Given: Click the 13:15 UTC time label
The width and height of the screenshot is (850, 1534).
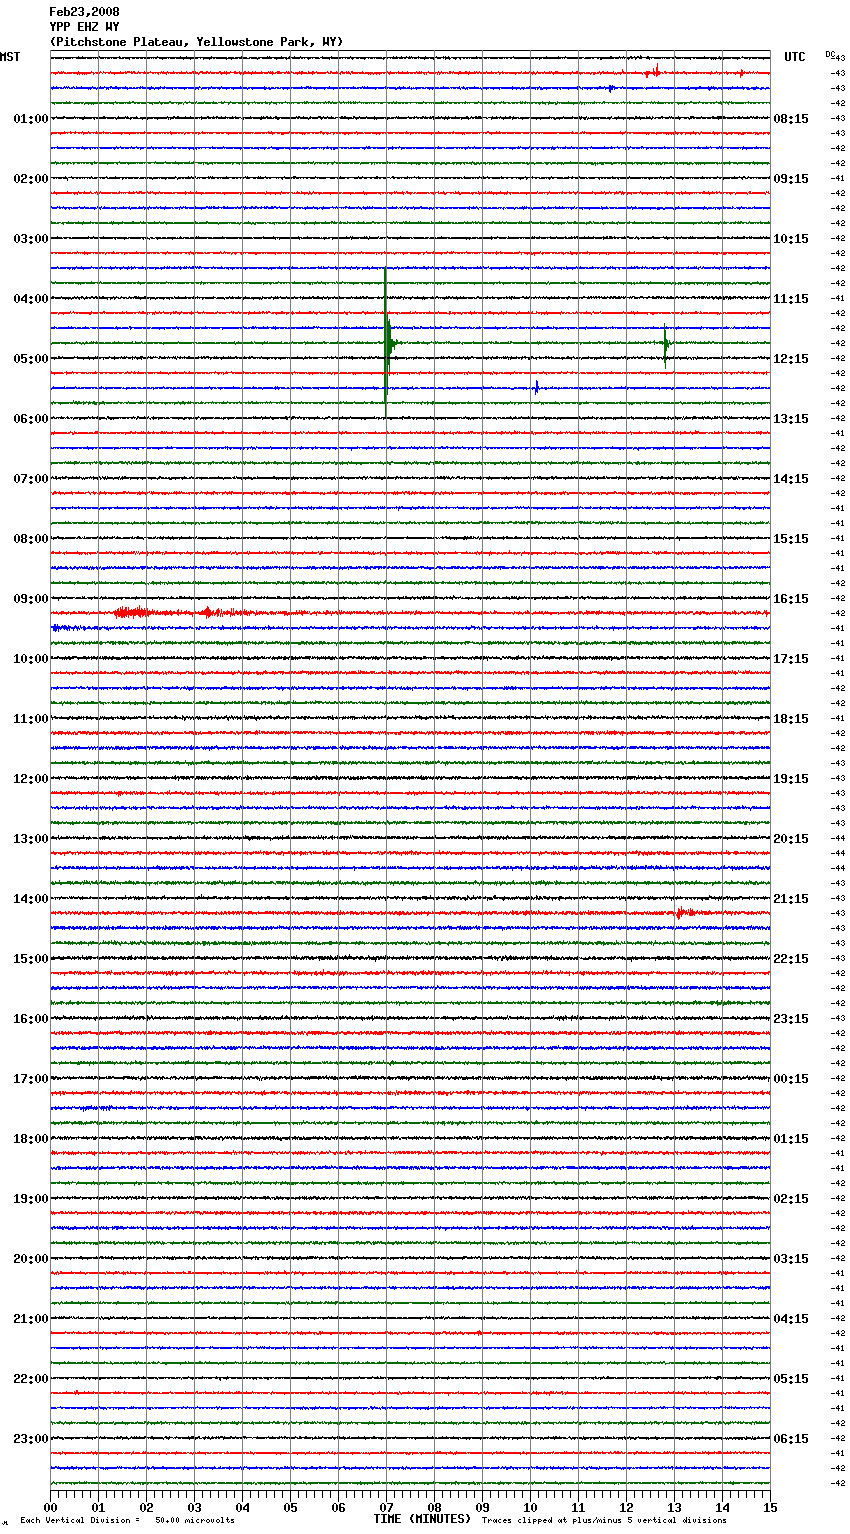Looking at the screenshot, I should [791, 419].
